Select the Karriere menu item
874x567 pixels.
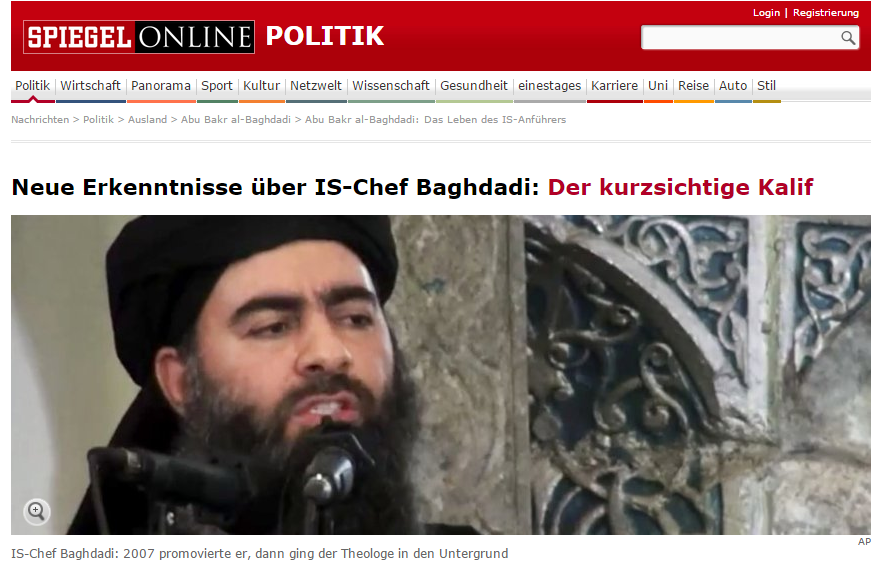coord(614,86)
